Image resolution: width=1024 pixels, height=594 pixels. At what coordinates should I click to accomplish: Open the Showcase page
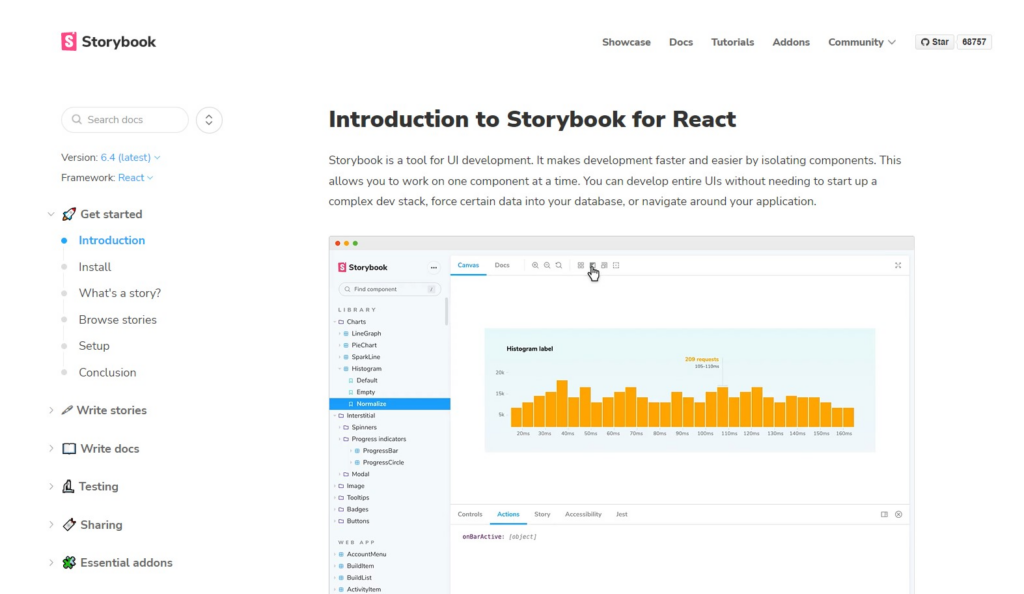pos(626,42)
